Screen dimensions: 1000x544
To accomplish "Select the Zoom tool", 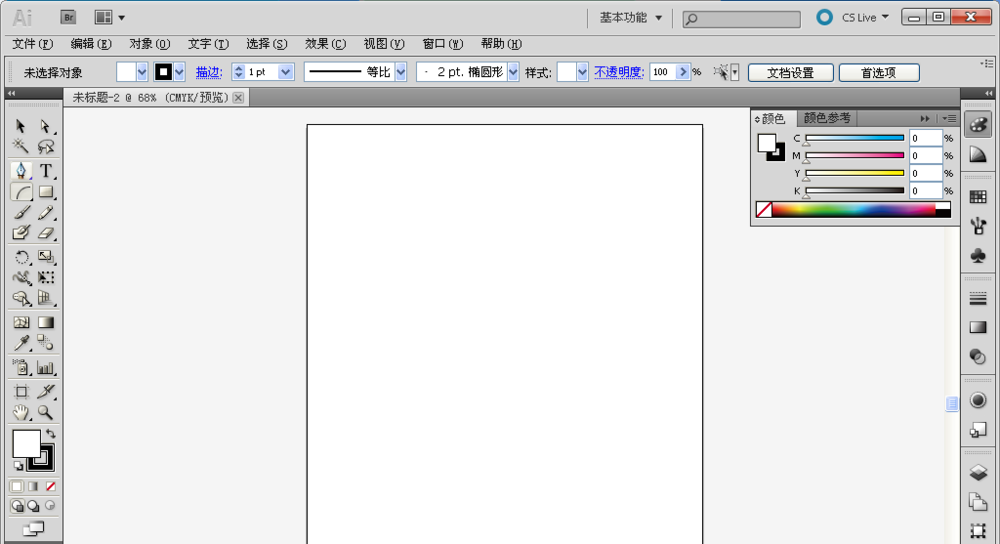I will 45,412.
